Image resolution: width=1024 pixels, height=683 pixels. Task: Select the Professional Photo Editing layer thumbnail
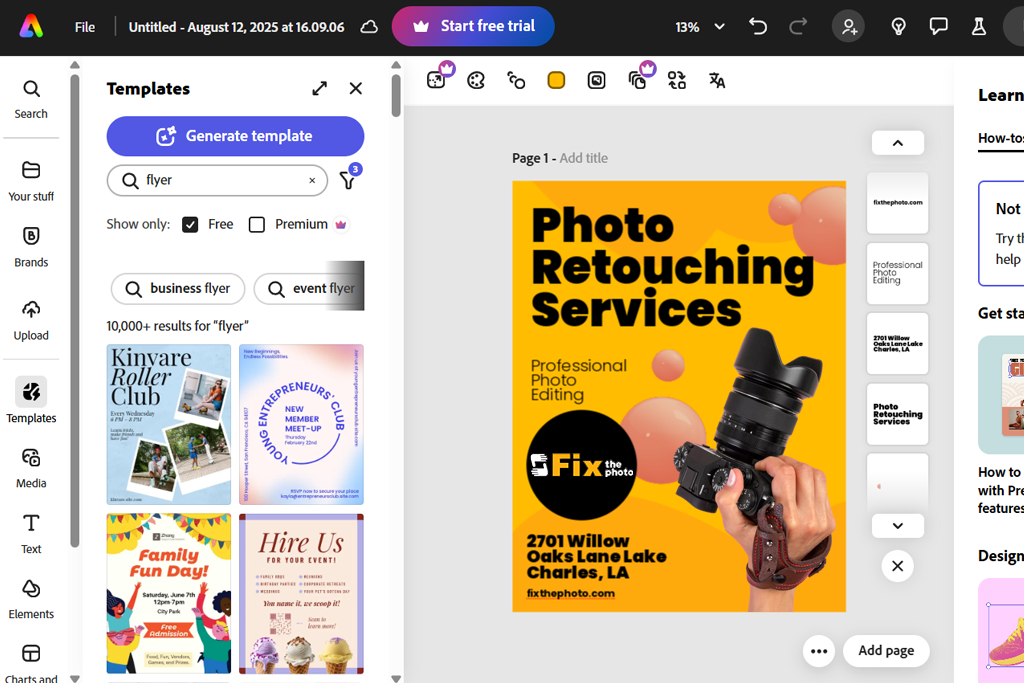[897, 273]
